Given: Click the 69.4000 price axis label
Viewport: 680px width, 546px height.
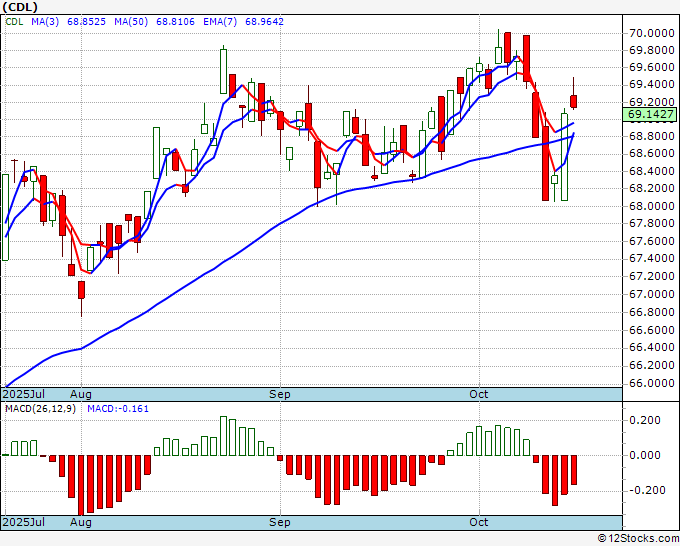Looking at the screenshot, I should pyautogui.click(x=652, y=84).
